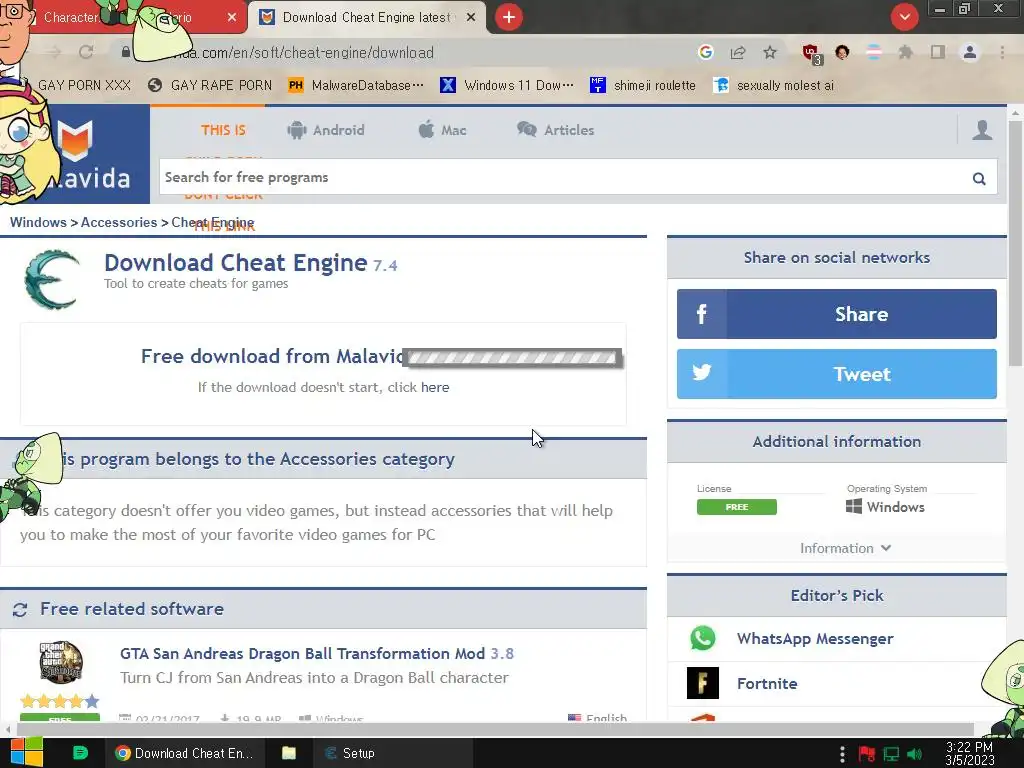Open GTA San Andreas Dragon Ball Mod link

pyautogui.click(x=316, y=654)
